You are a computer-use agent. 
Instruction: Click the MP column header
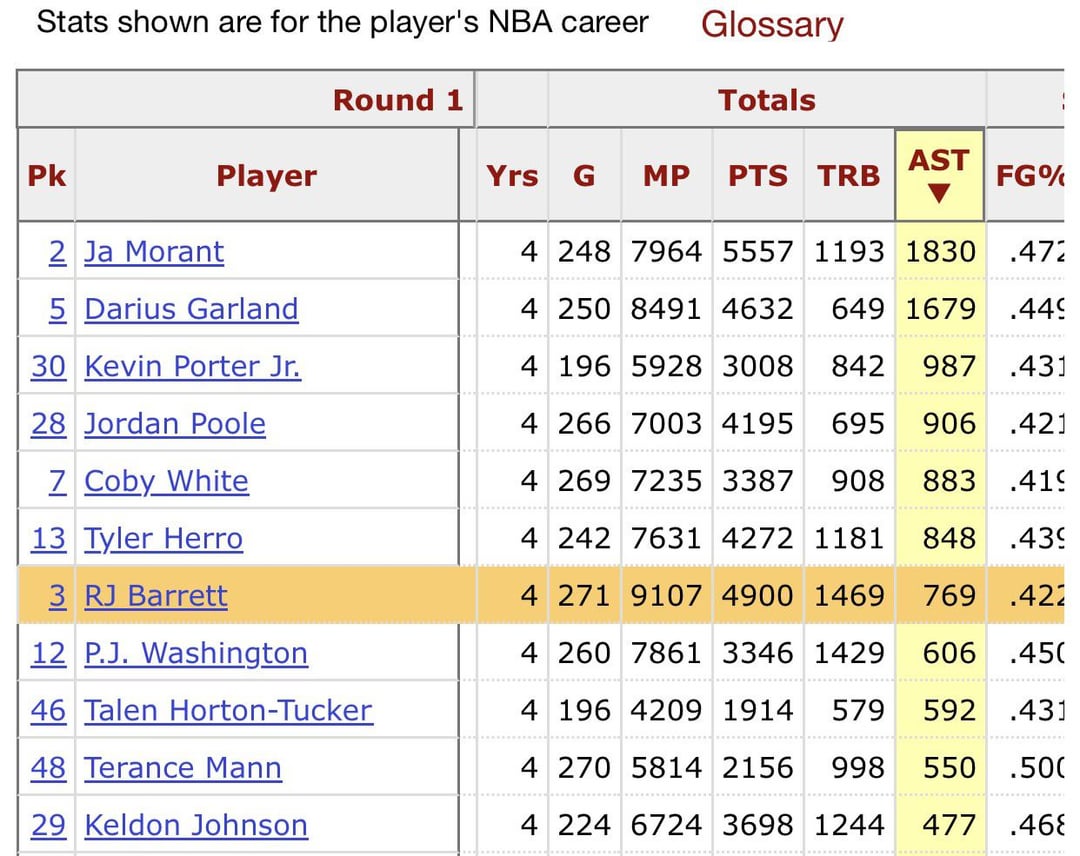pos(666,176)
